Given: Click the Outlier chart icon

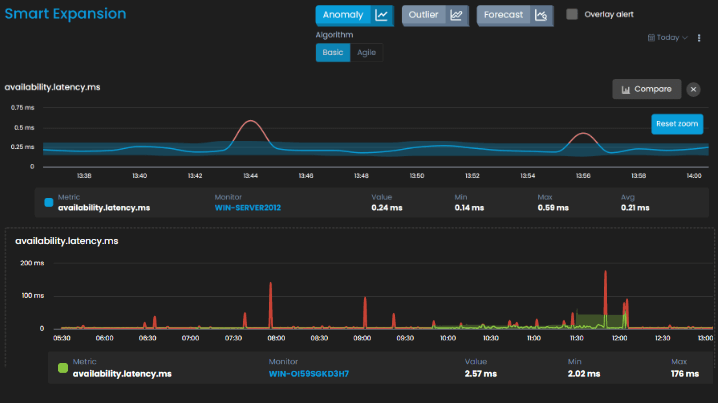Looking at the screenshot, I should click(x=456, y=15).
